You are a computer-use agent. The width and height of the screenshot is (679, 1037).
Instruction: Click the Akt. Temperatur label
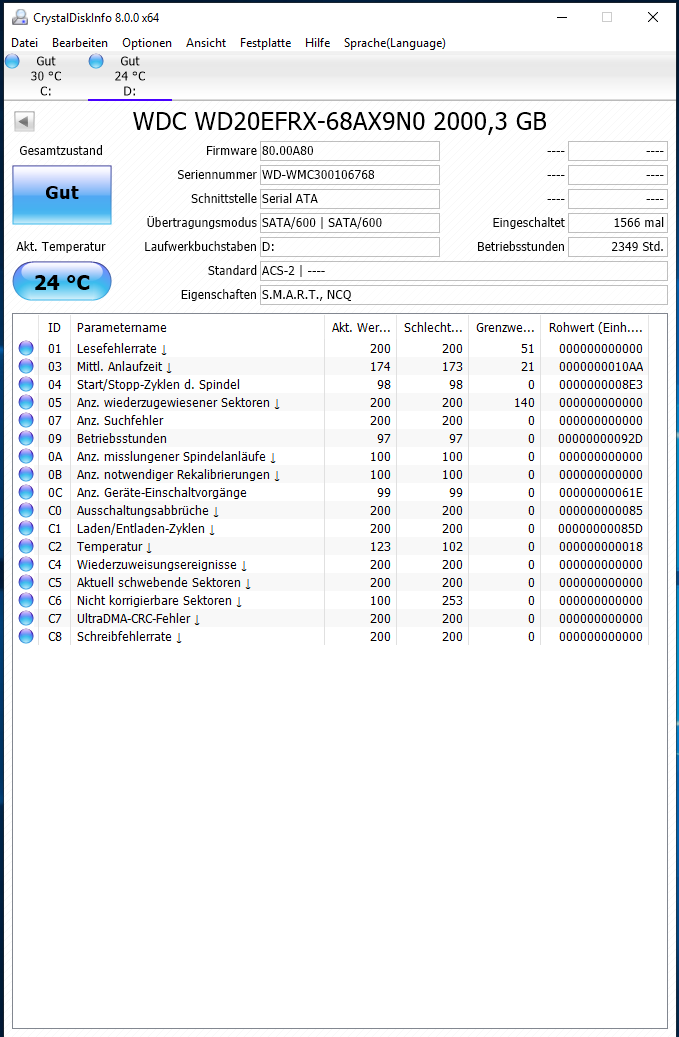[61, 247]
